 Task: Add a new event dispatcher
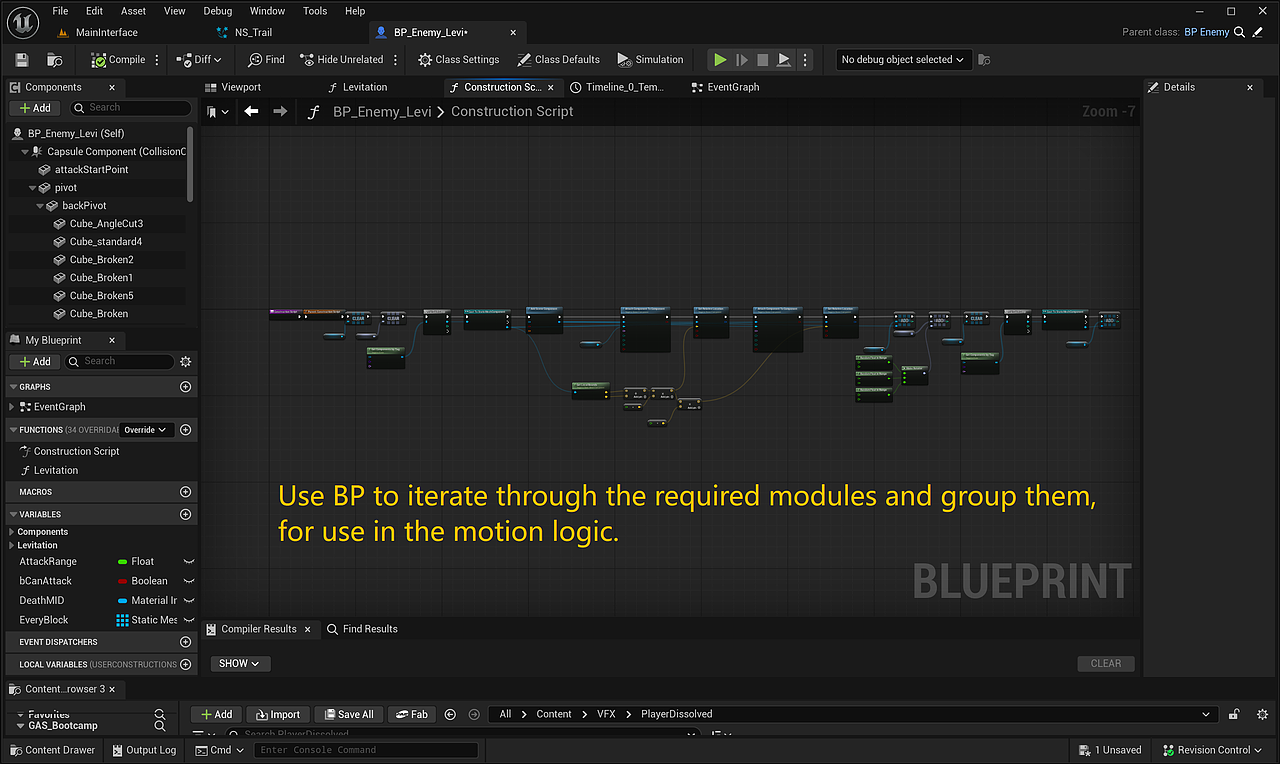coord(185,642)
